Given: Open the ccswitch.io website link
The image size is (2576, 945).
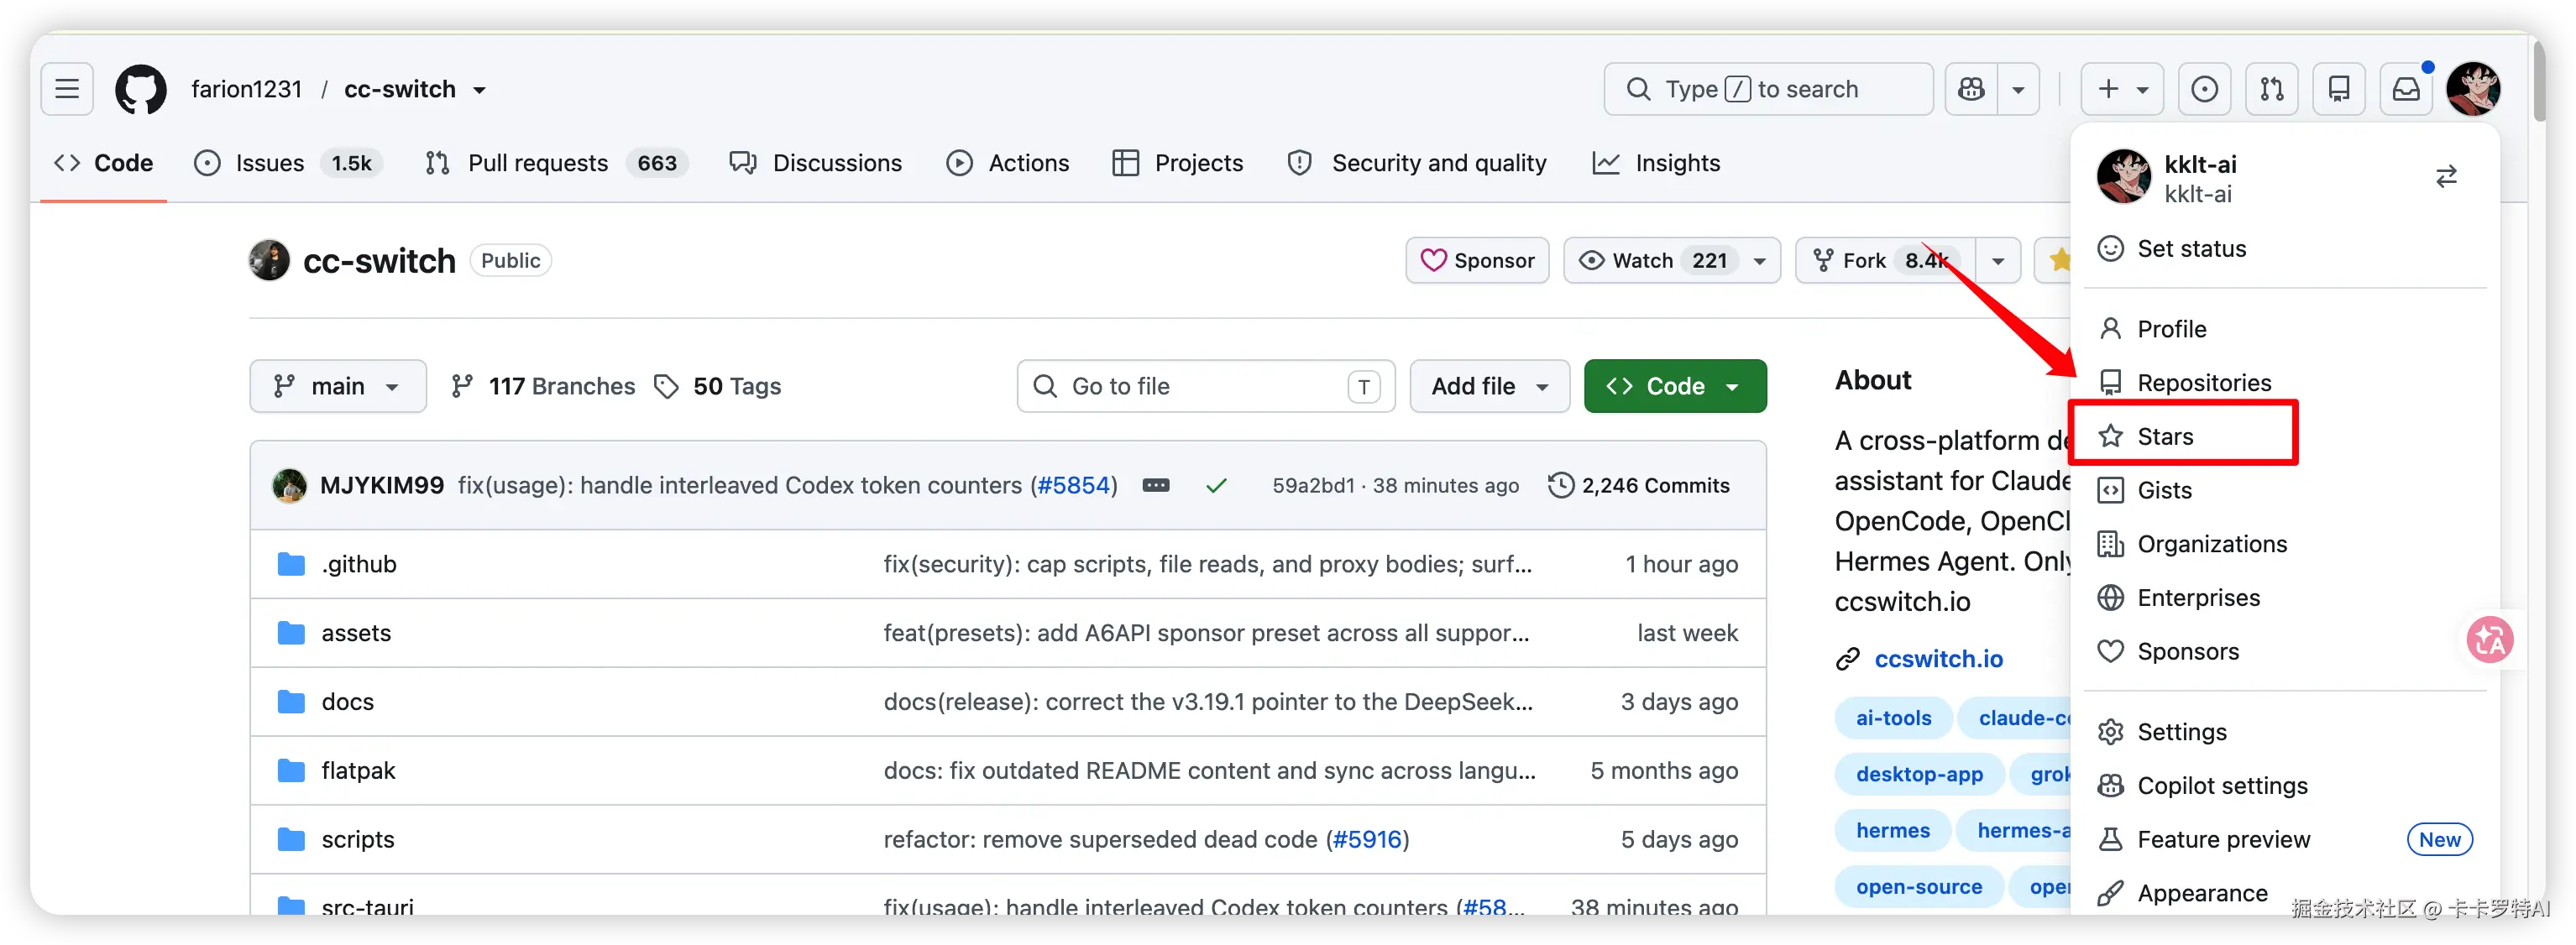Looking at the screenshot, I should (1938, 659).
